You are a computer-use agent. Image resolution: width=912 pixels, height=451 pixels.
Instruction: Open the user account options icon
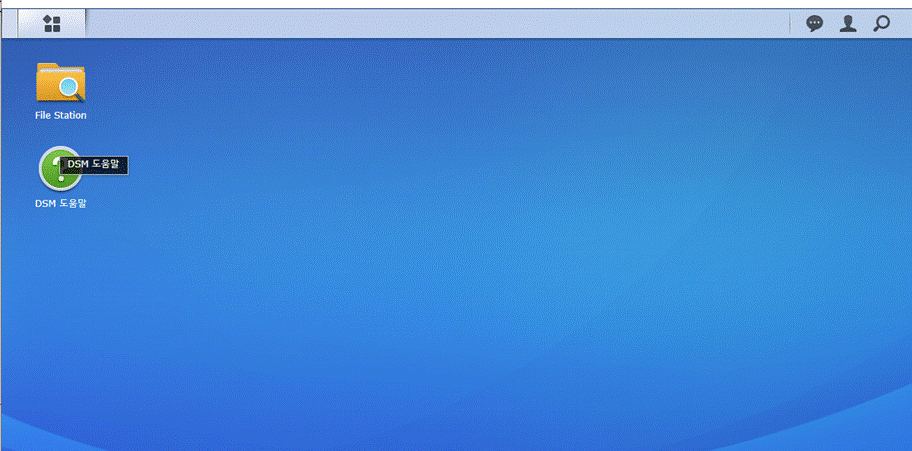(x=847, y=24)
